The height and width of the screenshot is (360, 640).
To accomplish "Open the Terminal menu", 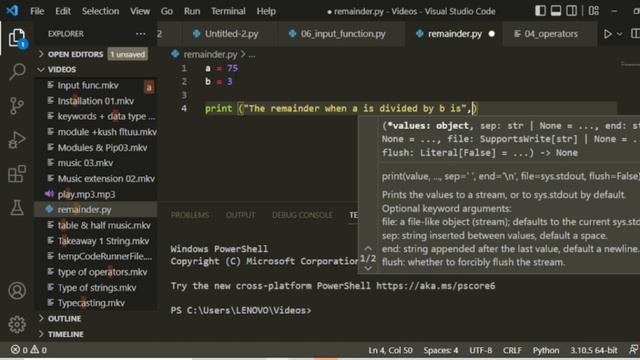I will pos(228,11).
